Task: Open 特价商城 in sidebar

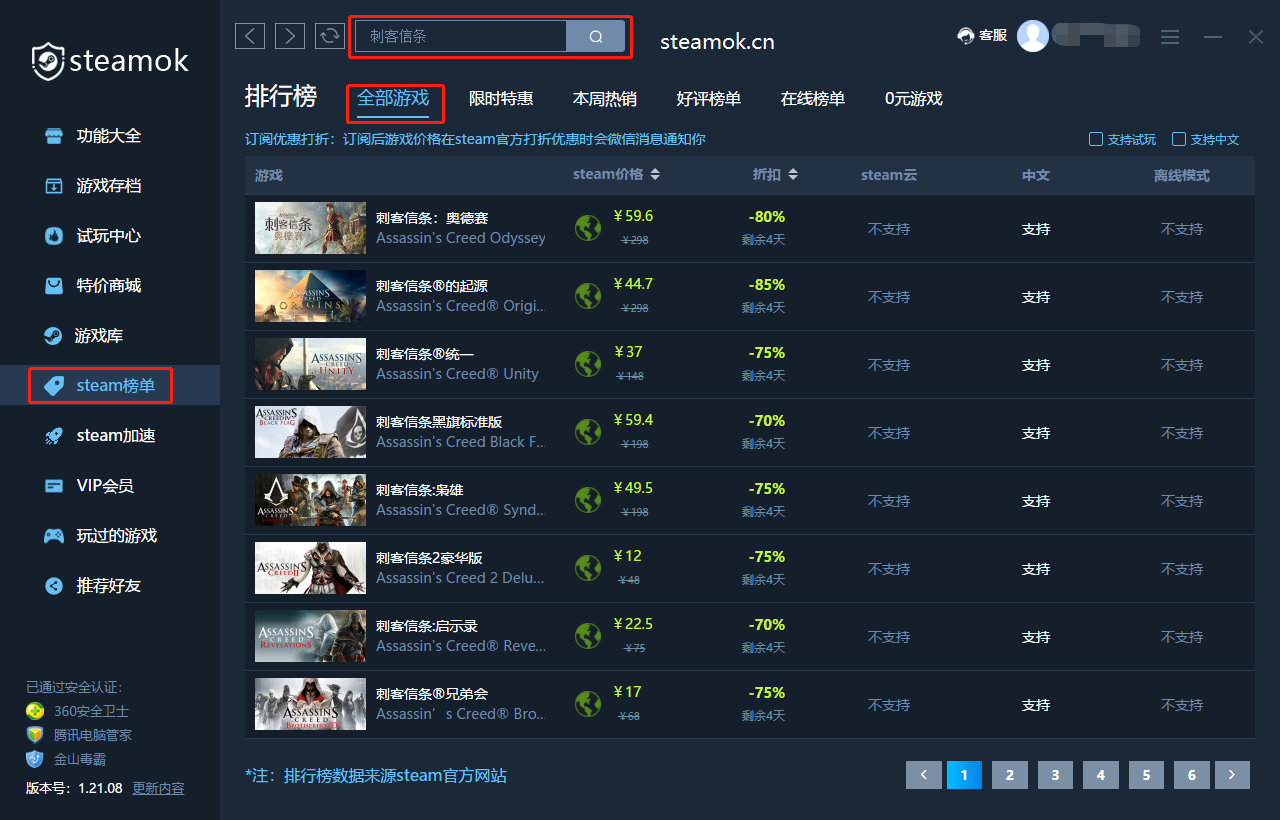Action: click(x=110, y=286)
